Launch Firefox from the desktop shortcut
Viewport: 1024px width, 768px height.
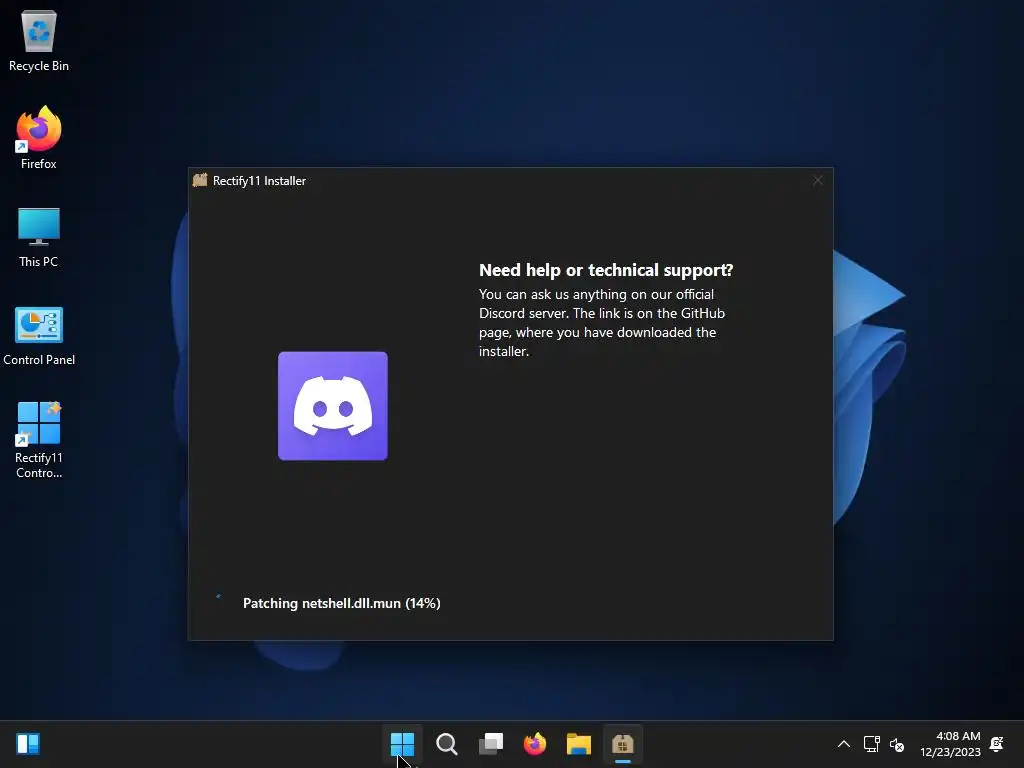point(39,138)
